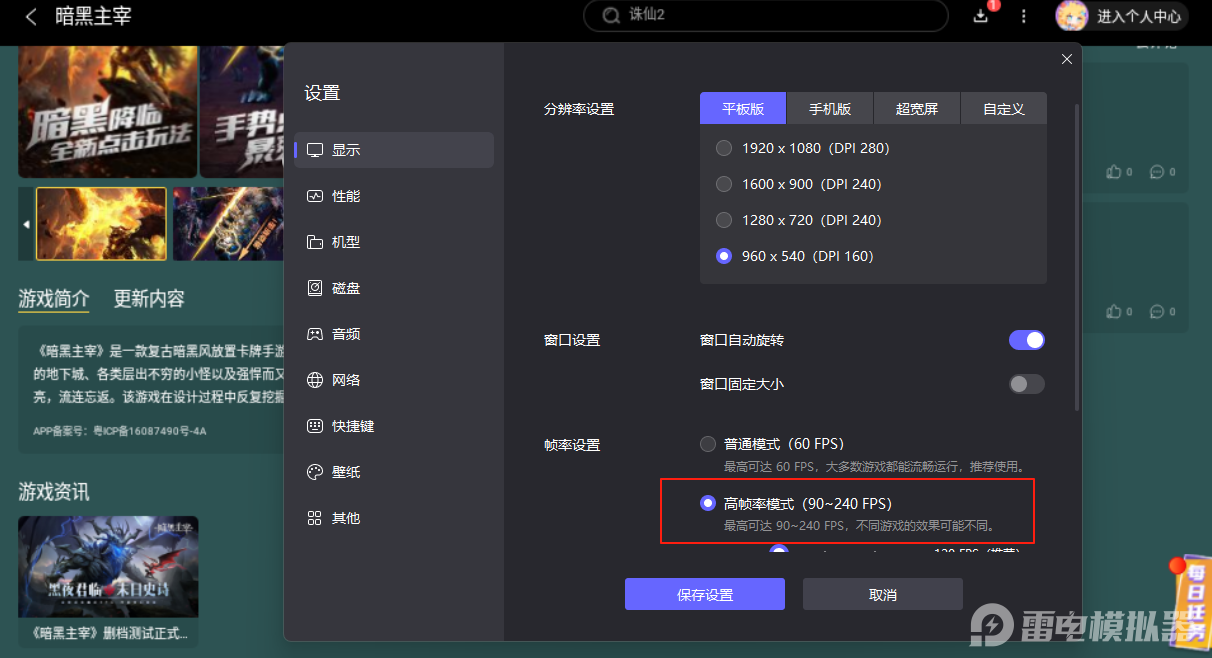Open the 快捷键 settings section
This screenshot has width=1212, height=658.
(394, 426)
